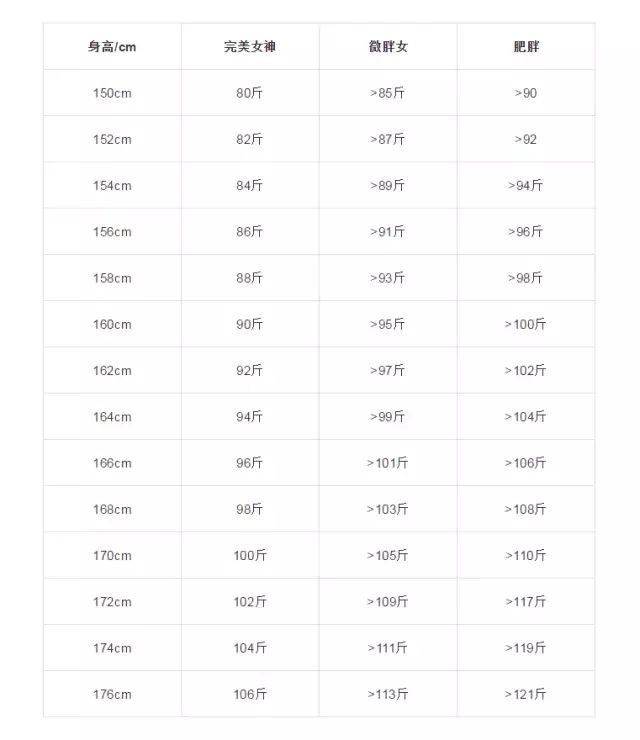The image size is (640, 740).
Task: Click the 肥胖 column header
Action: (x=526, y=47)
